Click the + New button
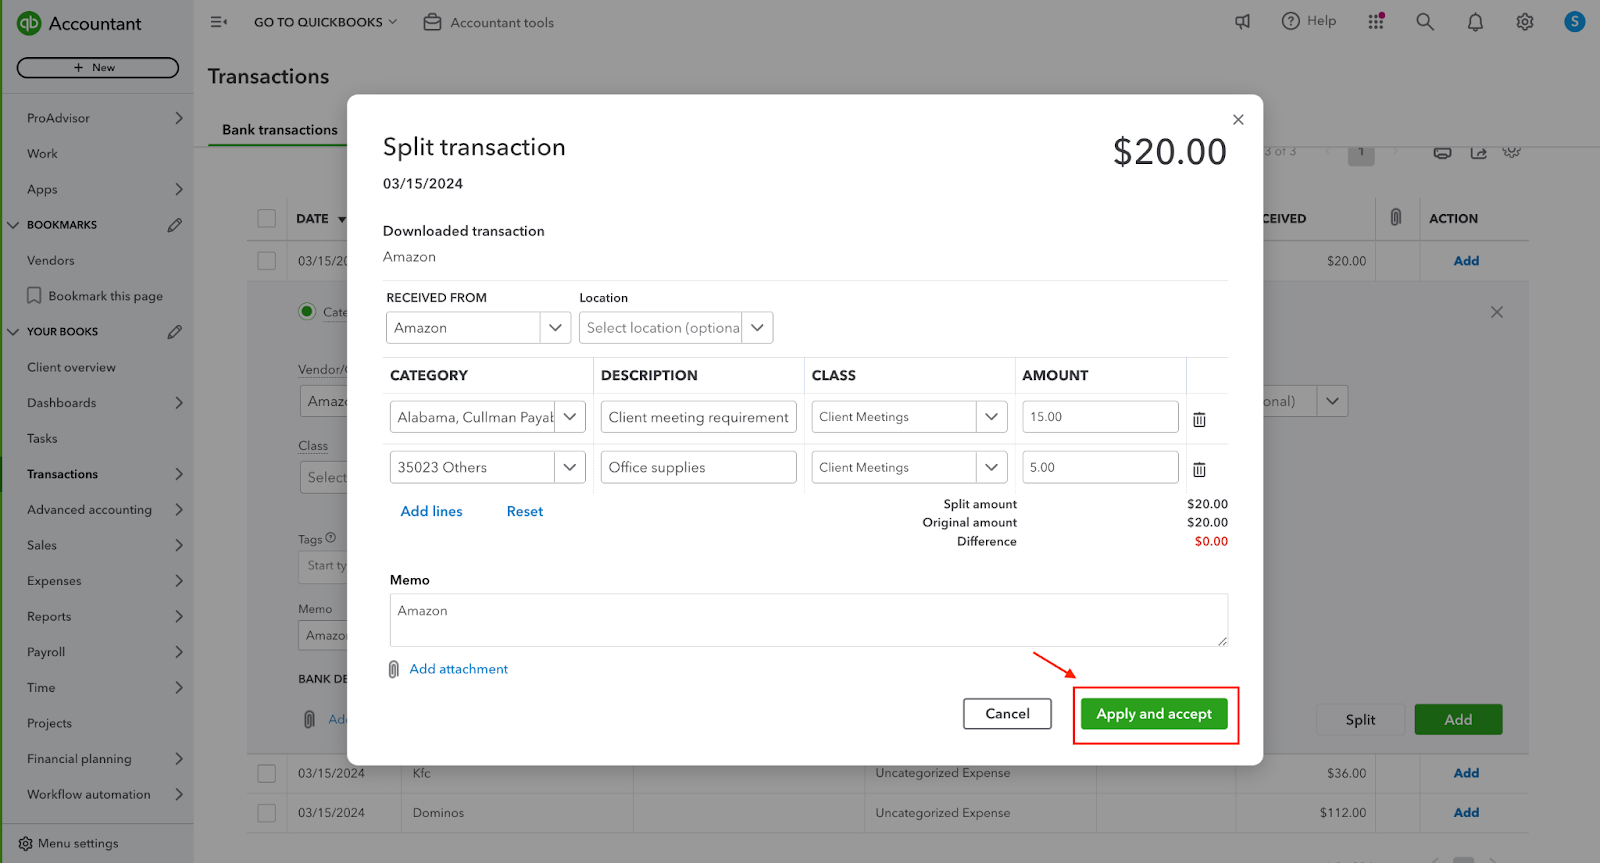Screen dimensions: 1600x863 tap(98, 68)
